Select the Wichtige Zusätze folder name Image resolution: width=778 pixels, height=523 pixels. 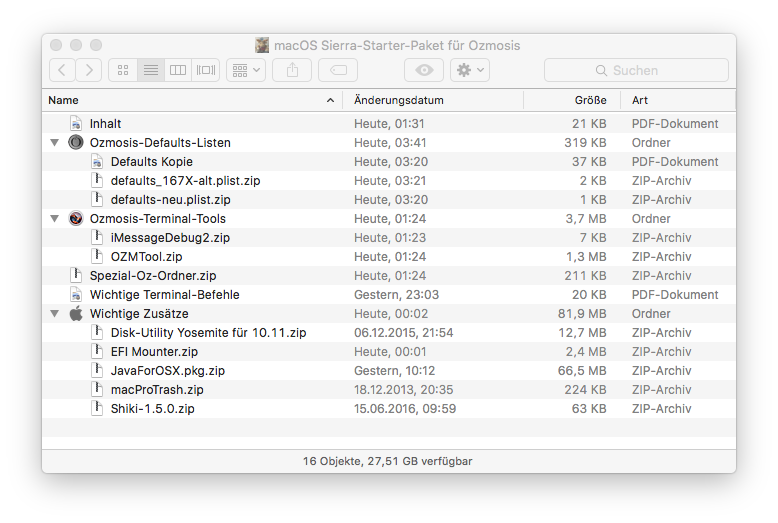(139, 314)
